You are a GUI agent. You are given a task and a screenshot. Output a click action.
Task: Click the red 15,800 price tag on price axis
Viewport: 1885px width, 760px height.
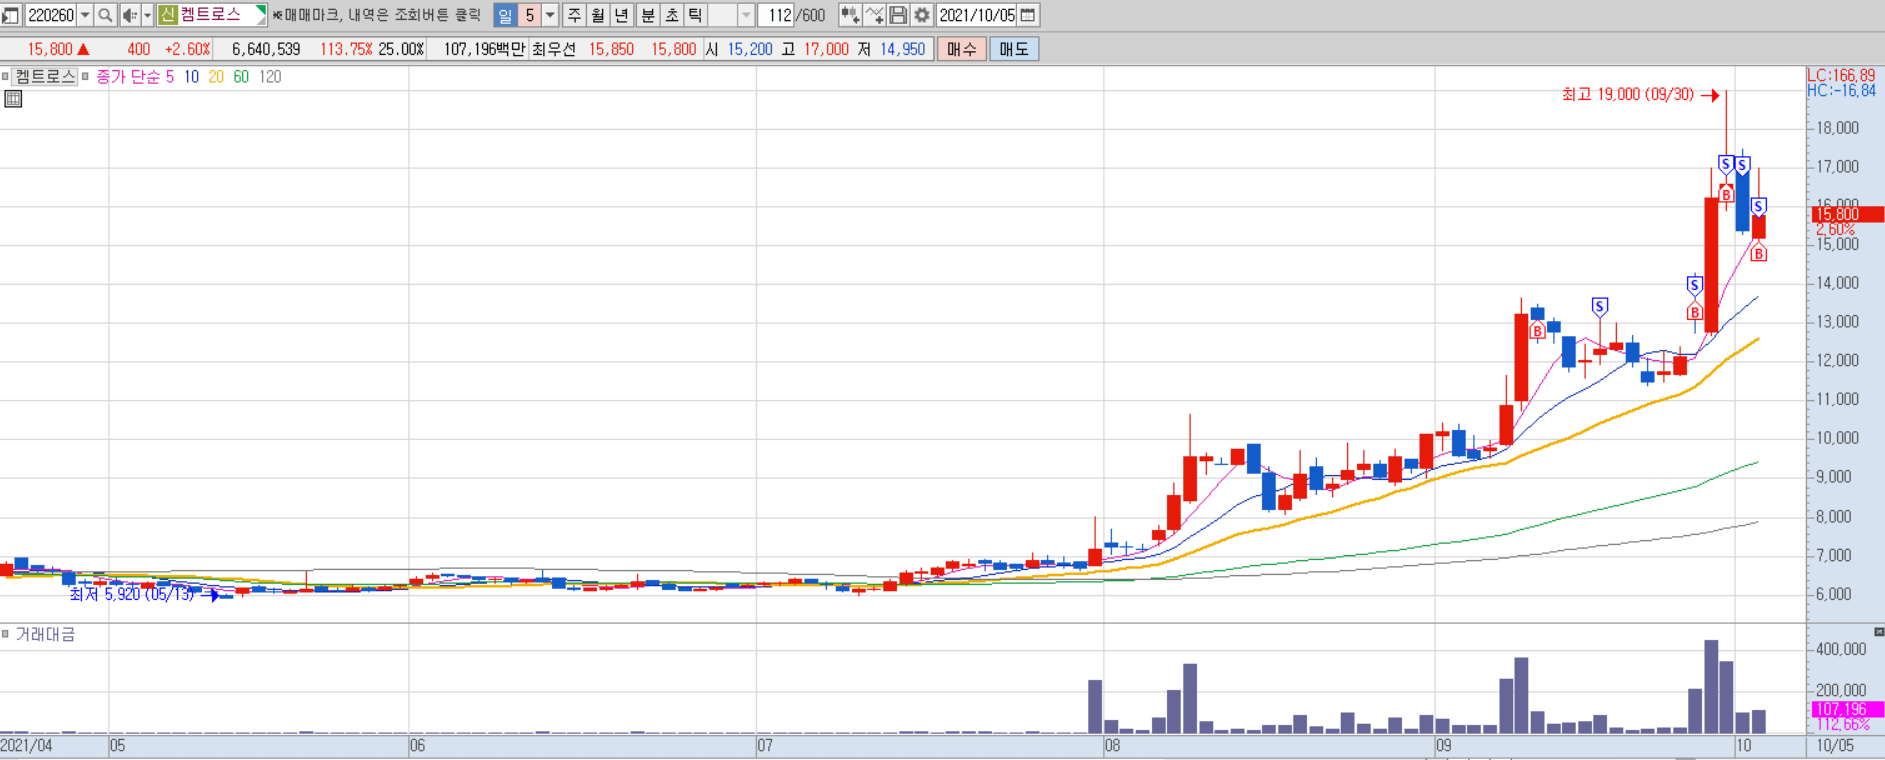(1847, 214)
